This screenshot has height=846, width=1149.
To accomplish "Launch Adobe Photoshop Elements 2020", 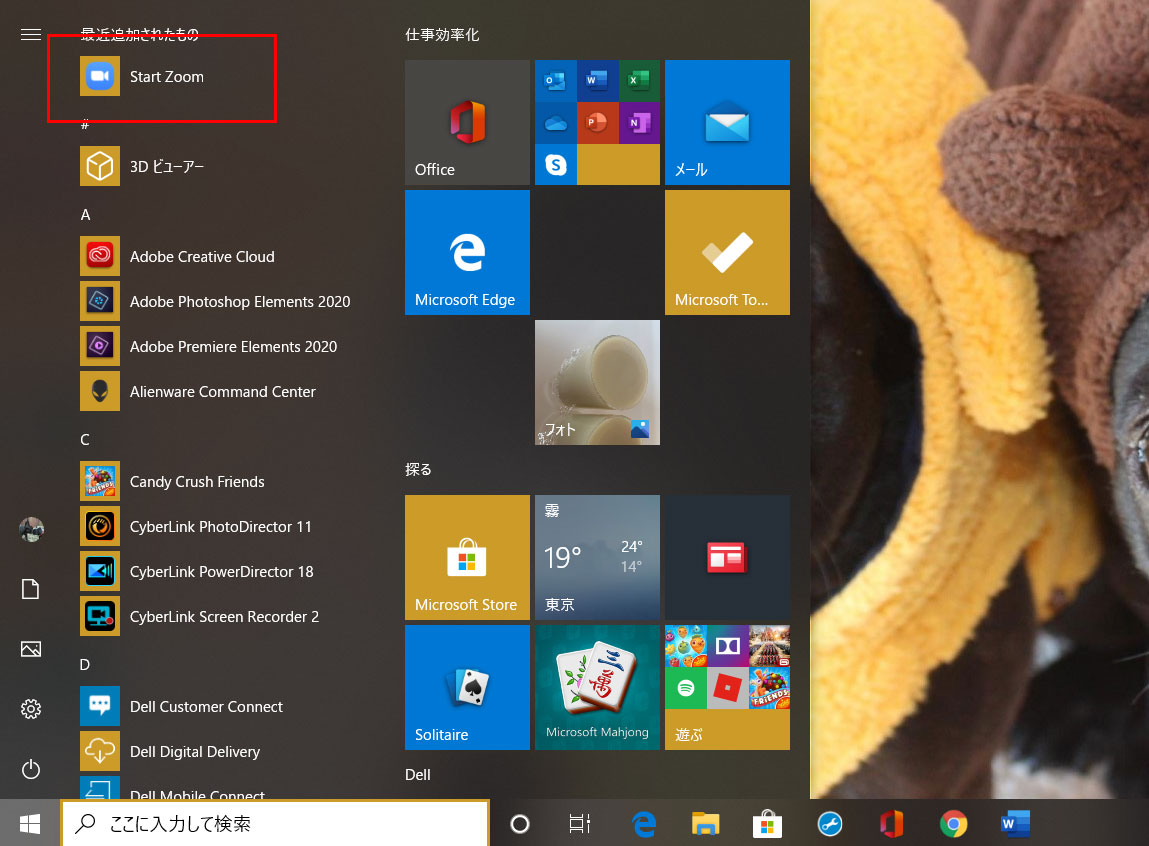I will tap(238, 302).
